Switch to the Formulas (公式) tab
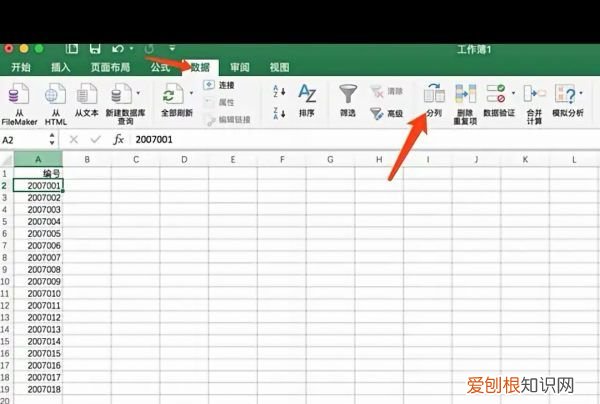The width and height of the screenshot is (600, 404). click(x=160, y=67)
